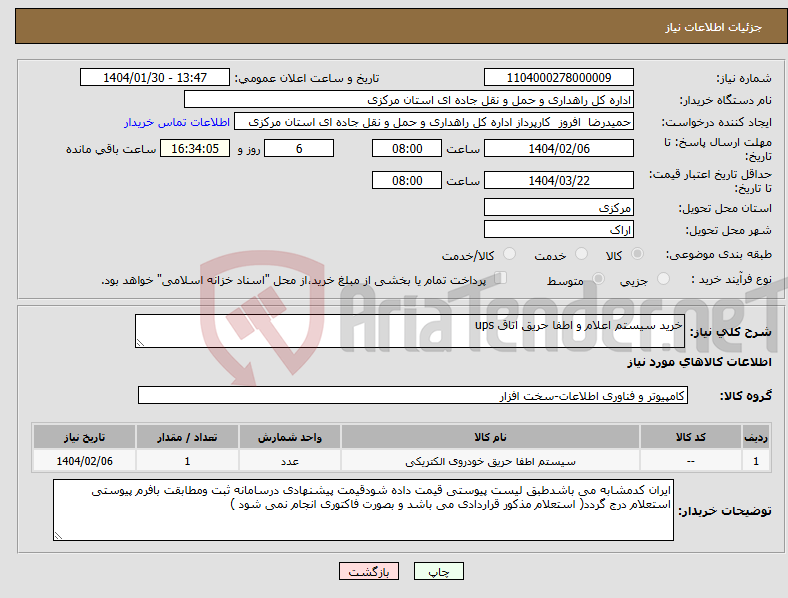Click the response deadline date 1404/02/06 field
Viewport: 788px width, 598px height.
tap(559, 148)
